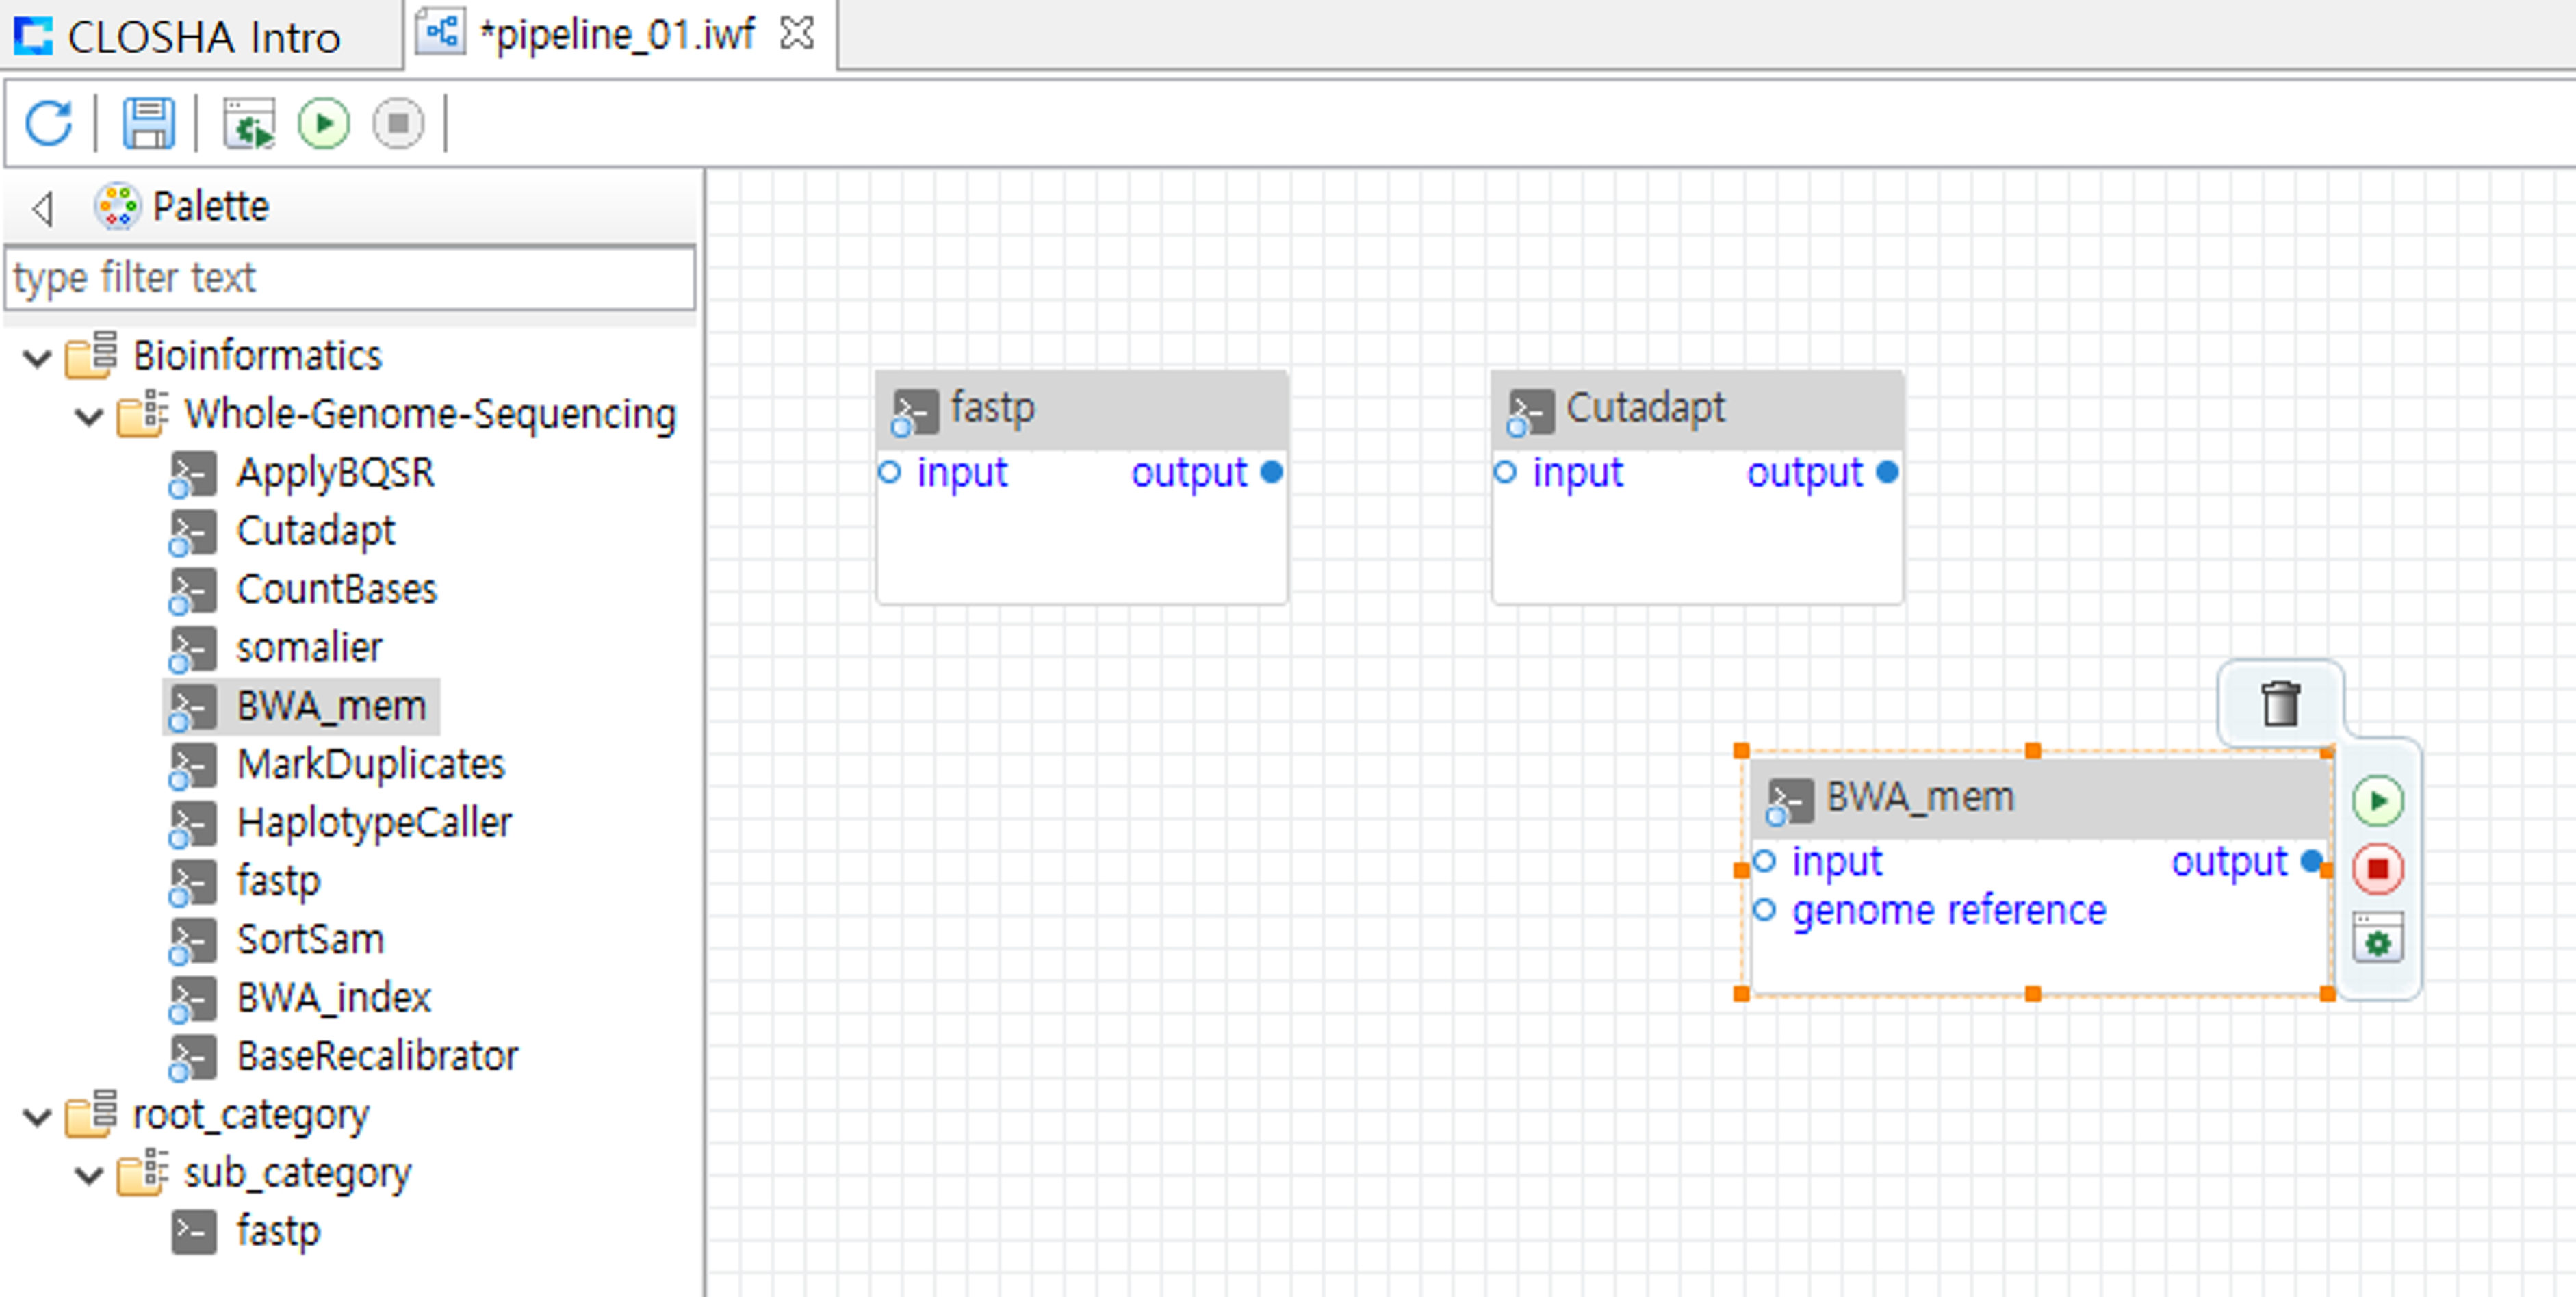Click ApplyBQSR terminal icon in palette
The width and height of the screenshot is (2576, 1297).
pyautogui.click(x=192, y=475)
